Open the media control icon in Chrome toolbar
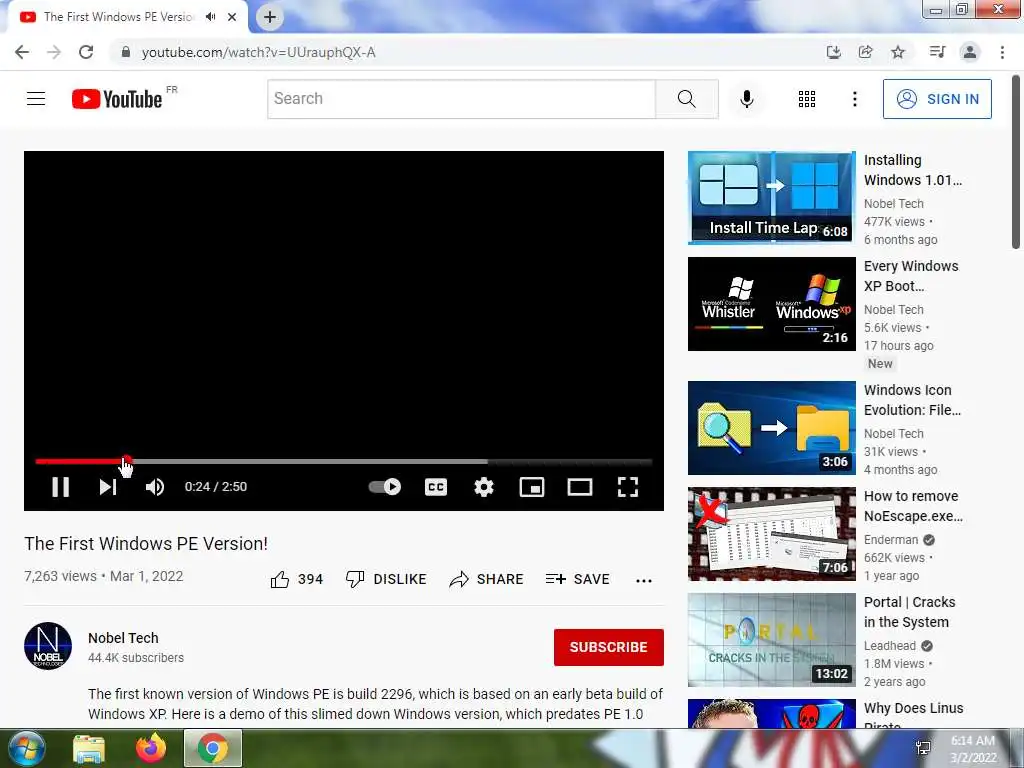The width and height of the screenshot is (1024, 768). (x=937, y=52)
